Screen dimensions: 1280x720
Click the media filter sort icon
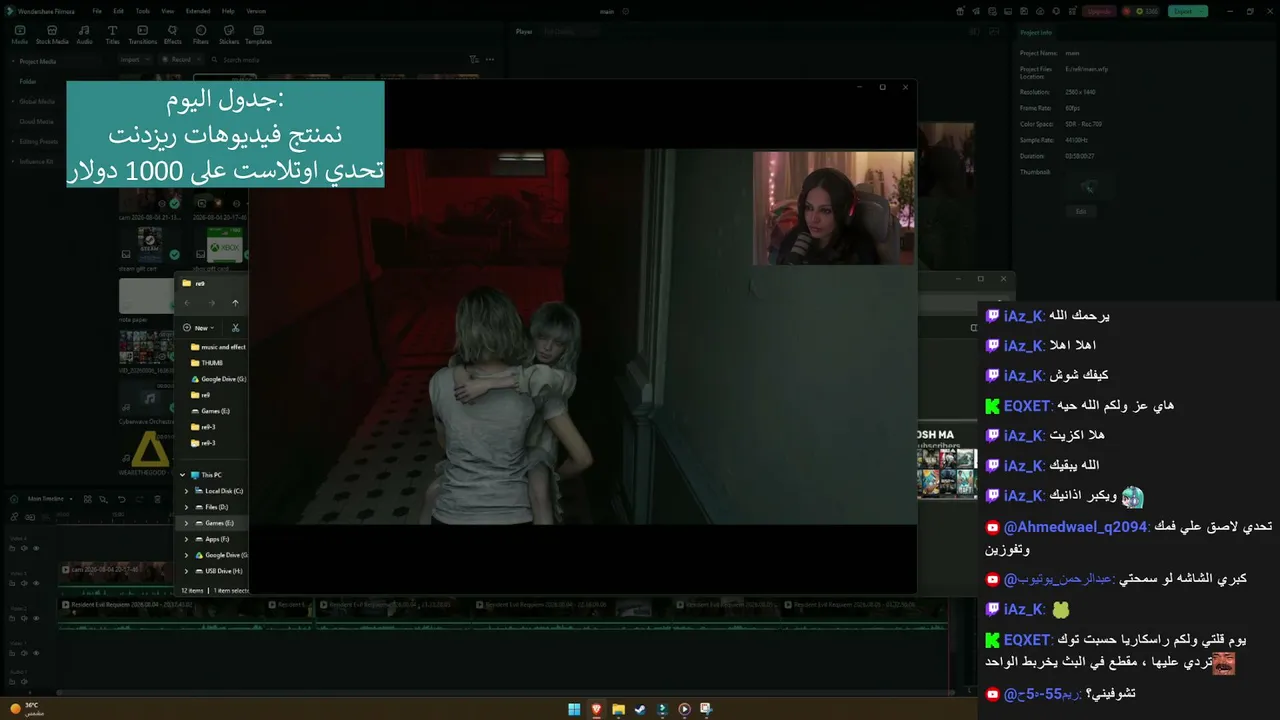tap(475, 60)
